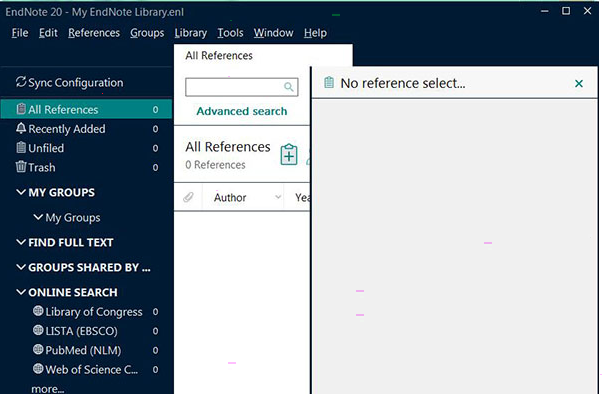602x394 pixels.
Task: Collapse the My Groups subgroup
Action: [38, 217]
